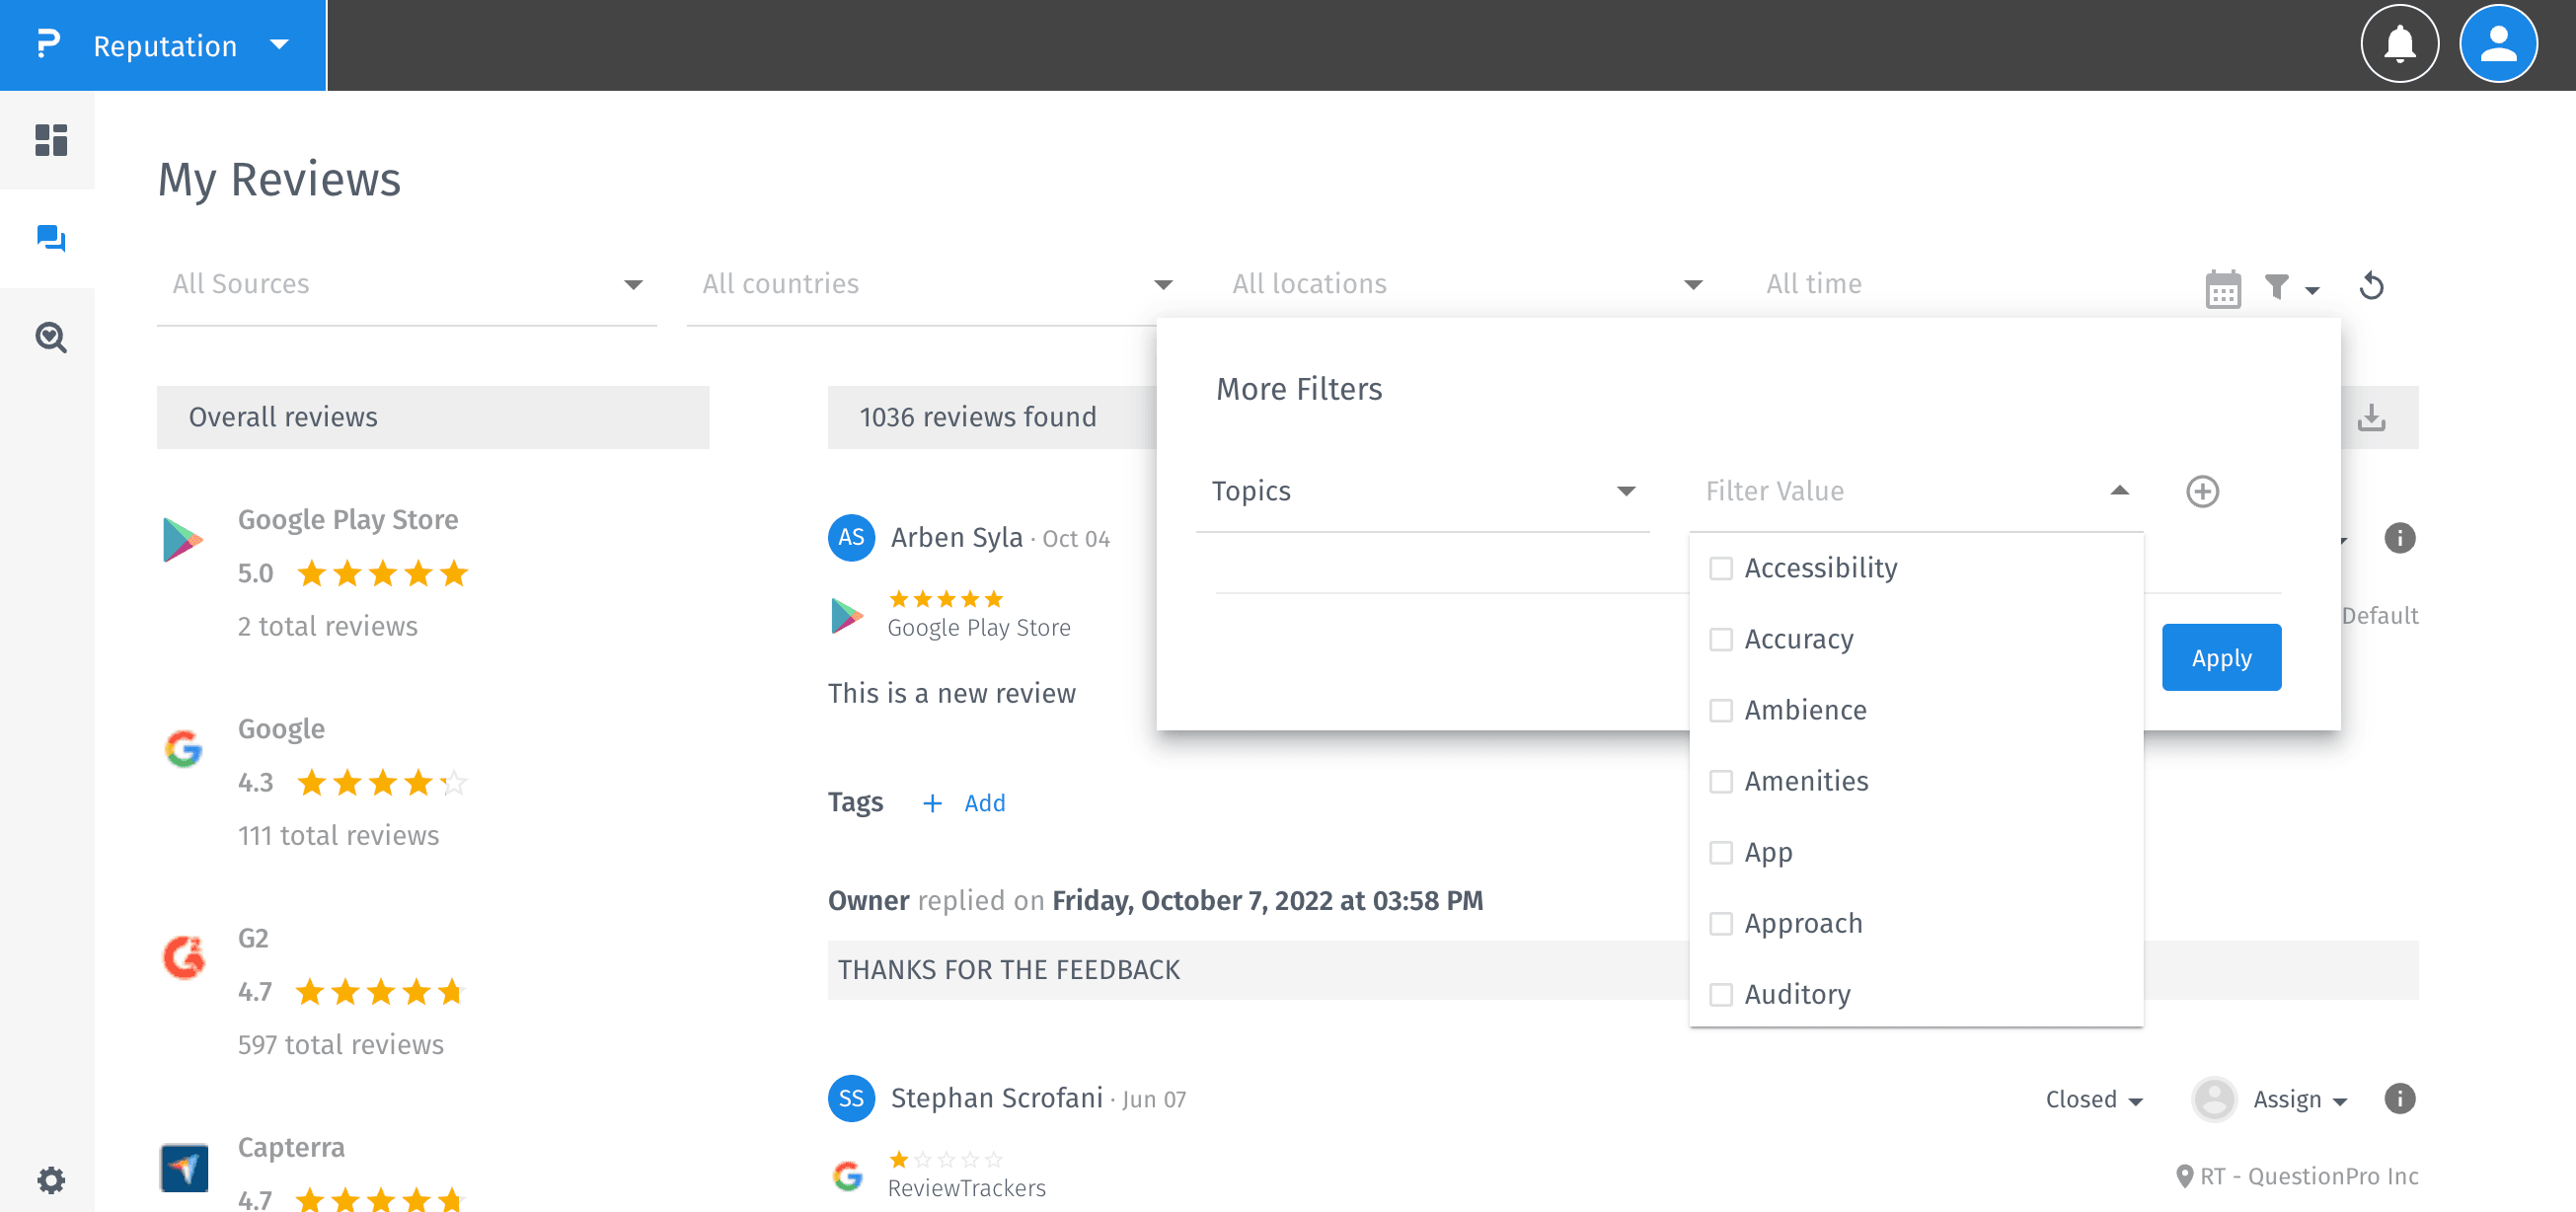Open the Topics filter type dropdown

coord(1421,491)
